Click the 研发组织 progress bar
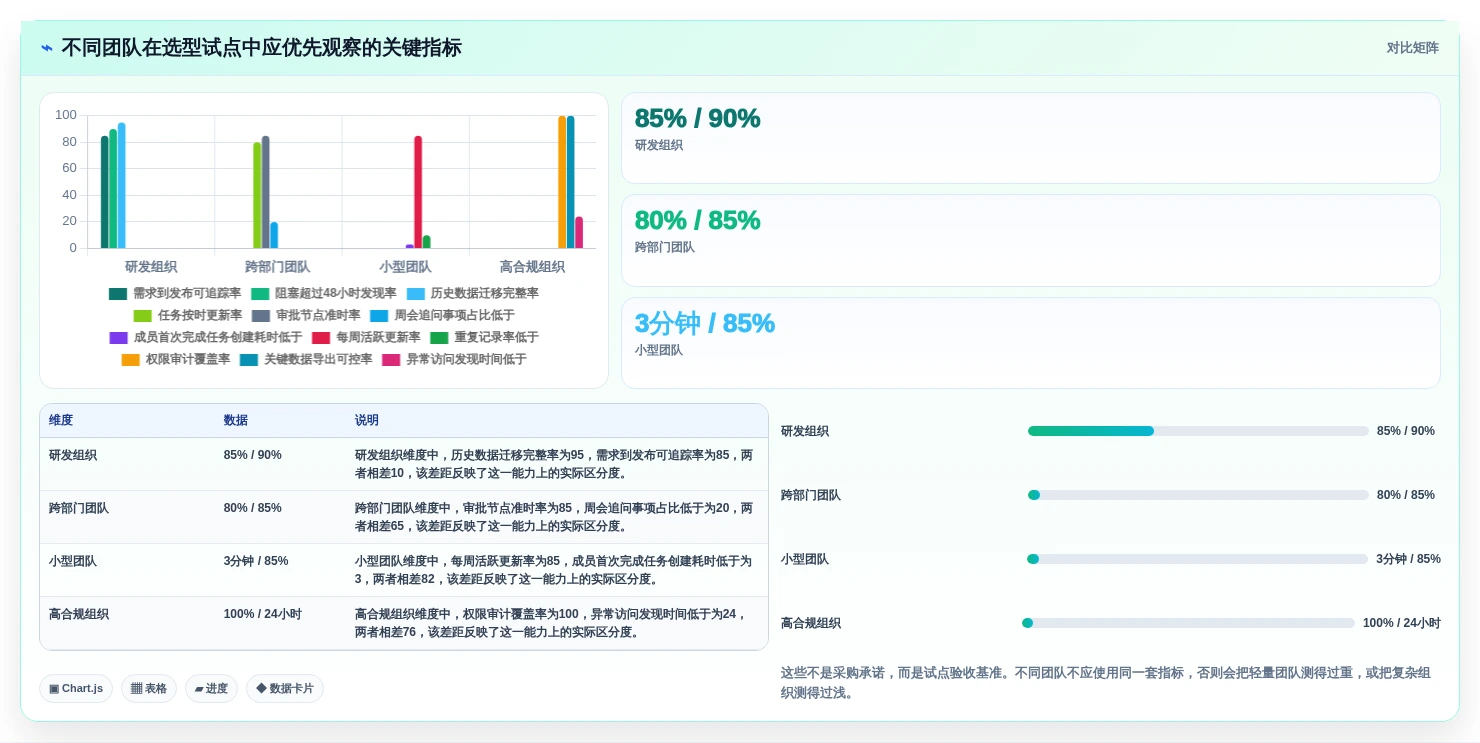 click(1198, 431)
